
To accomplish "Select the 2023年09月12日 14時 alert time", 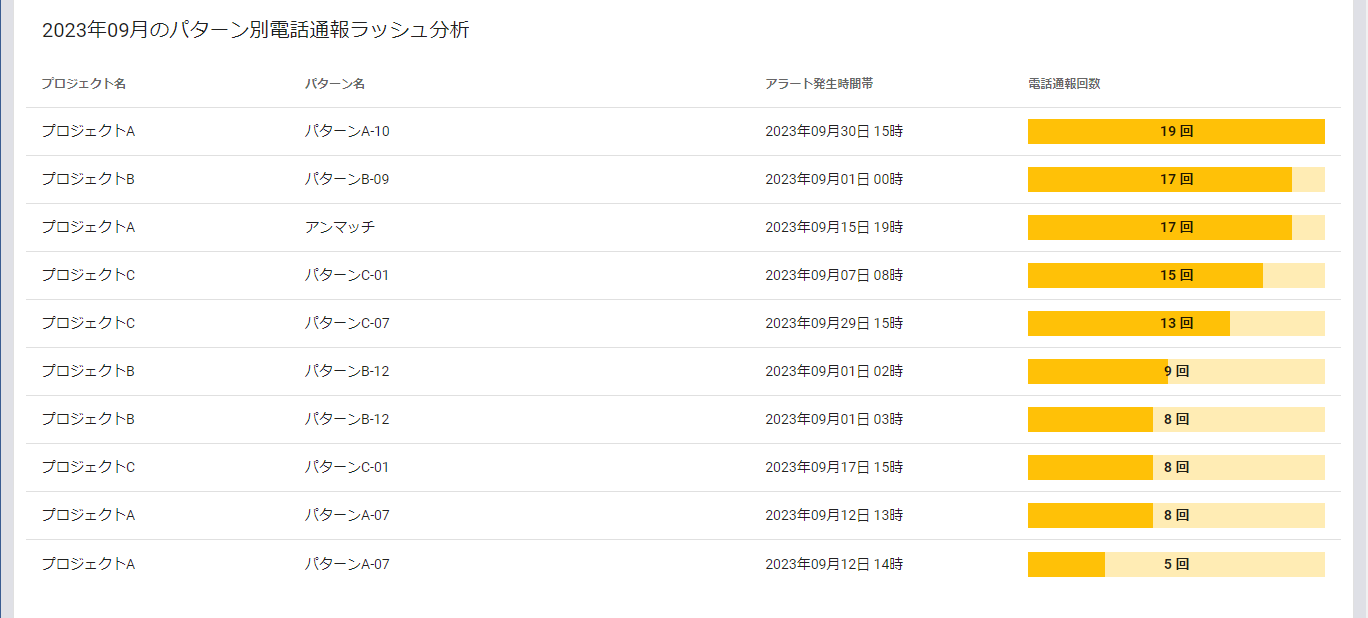I will [x=834, y=564].
